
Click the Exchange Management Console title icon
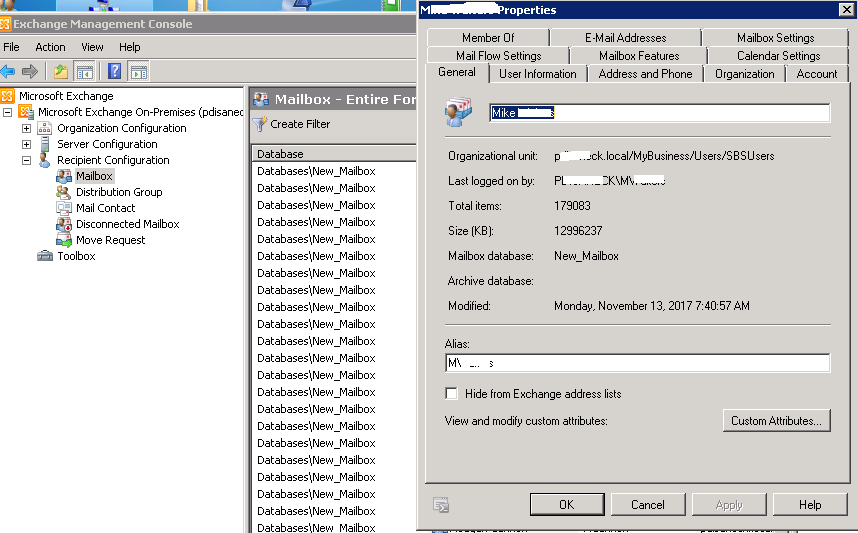coord(5,24)
